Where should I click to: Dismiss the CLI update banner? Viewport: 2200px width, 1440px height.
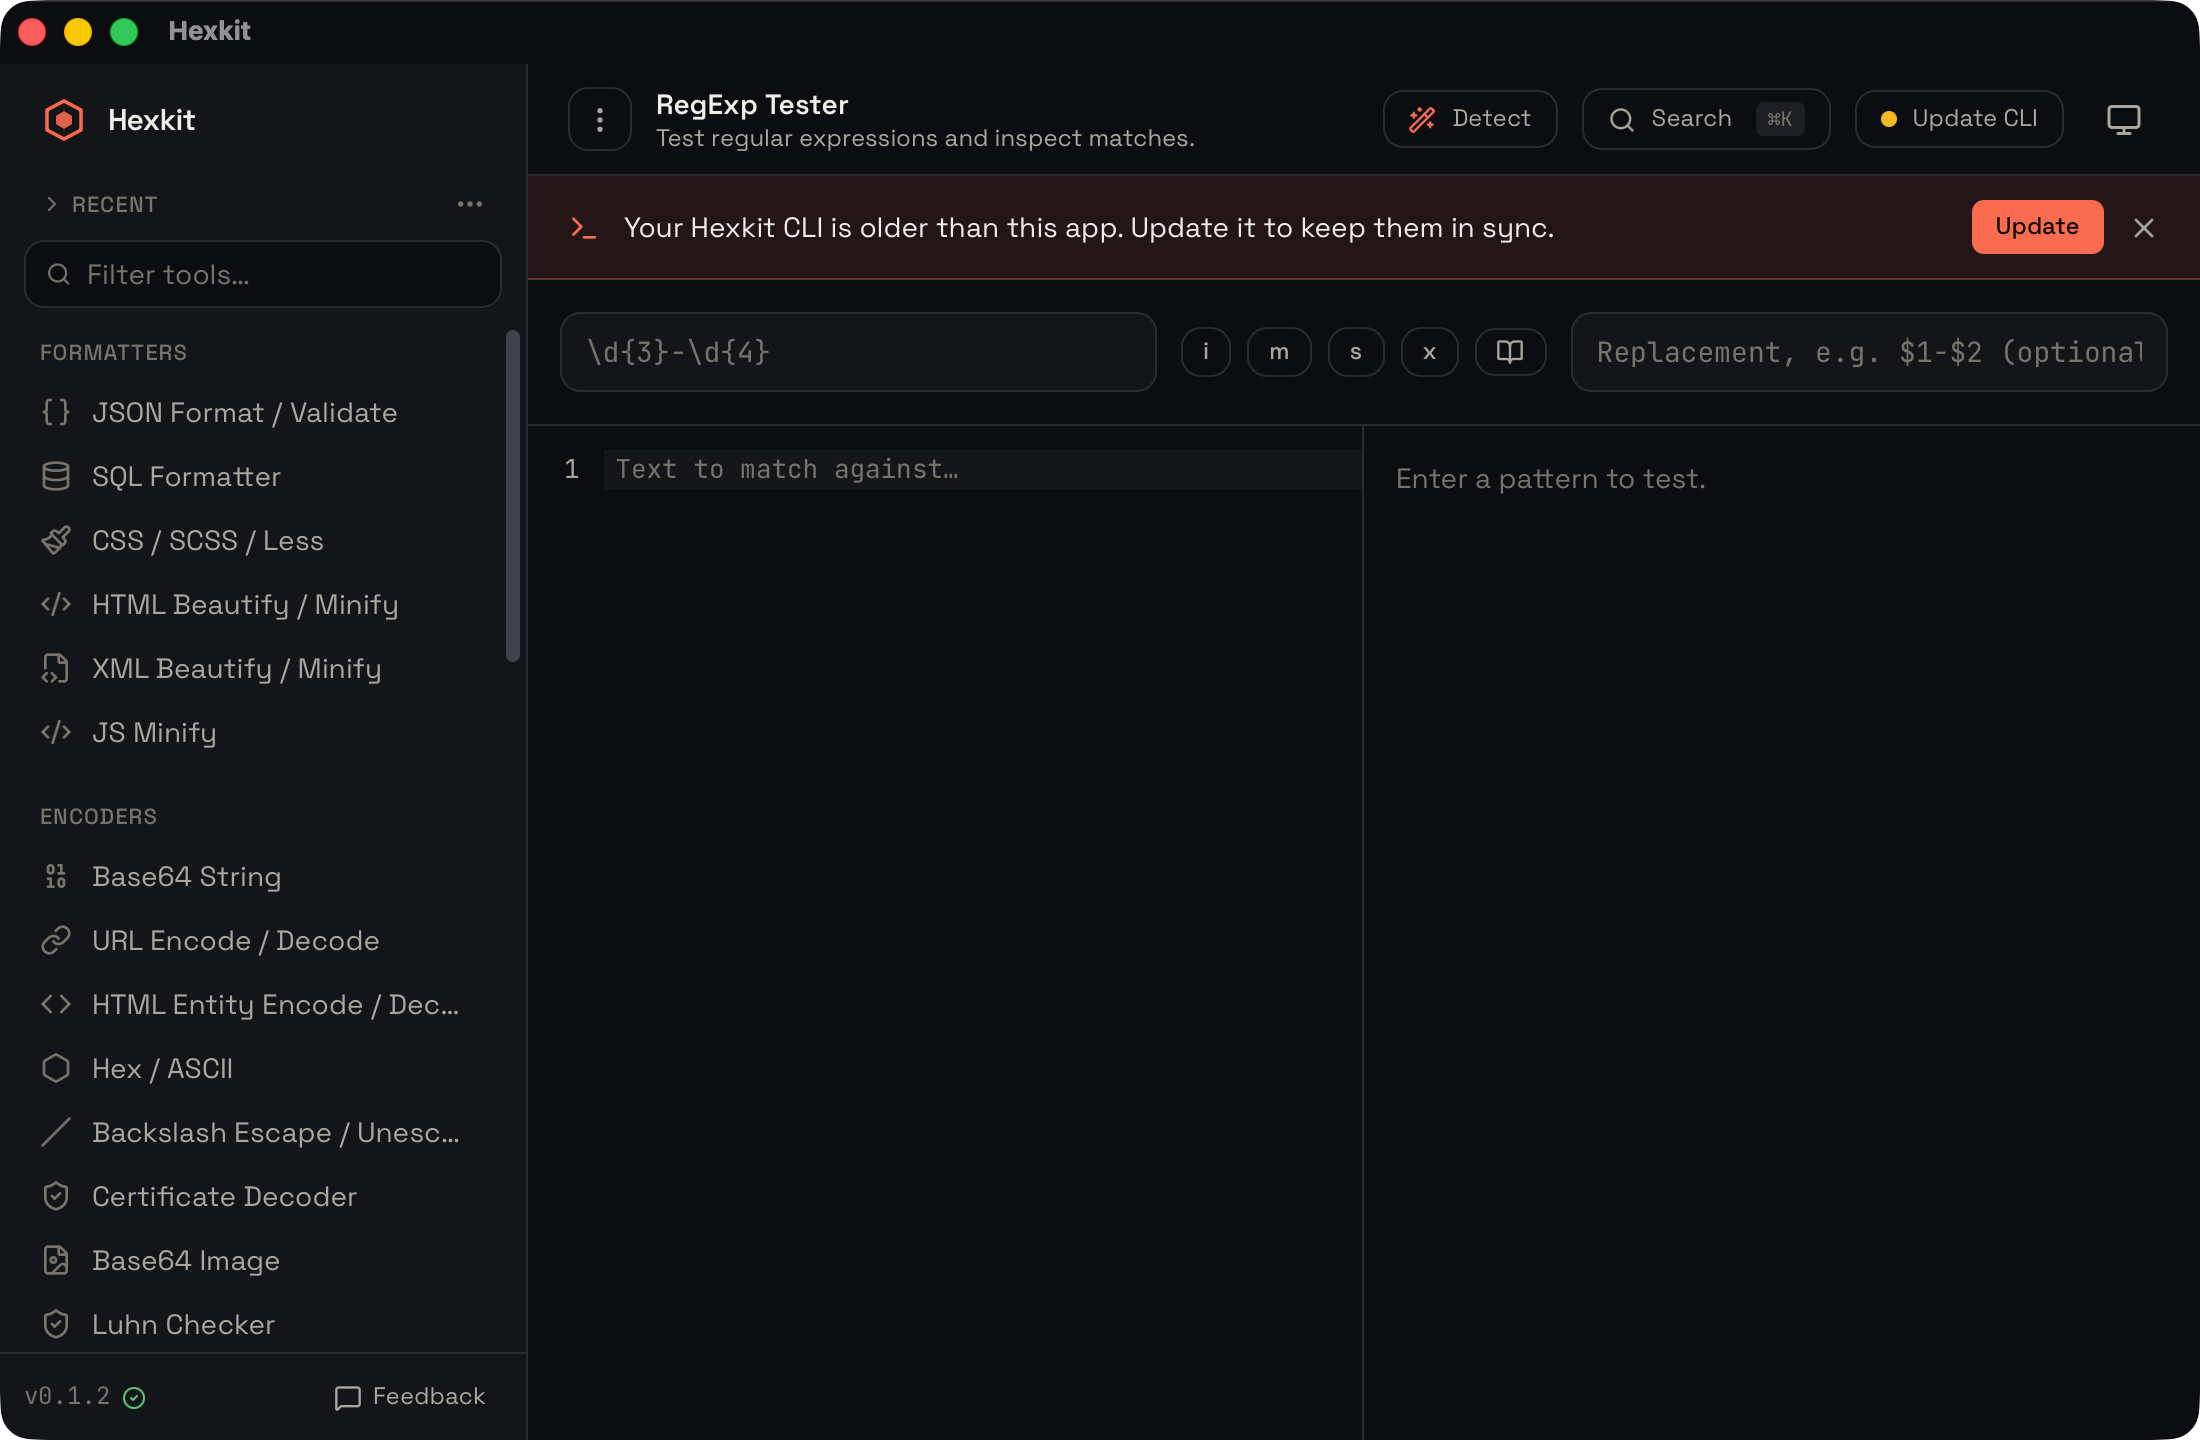pyautogui.click(x=2144, y=228)
